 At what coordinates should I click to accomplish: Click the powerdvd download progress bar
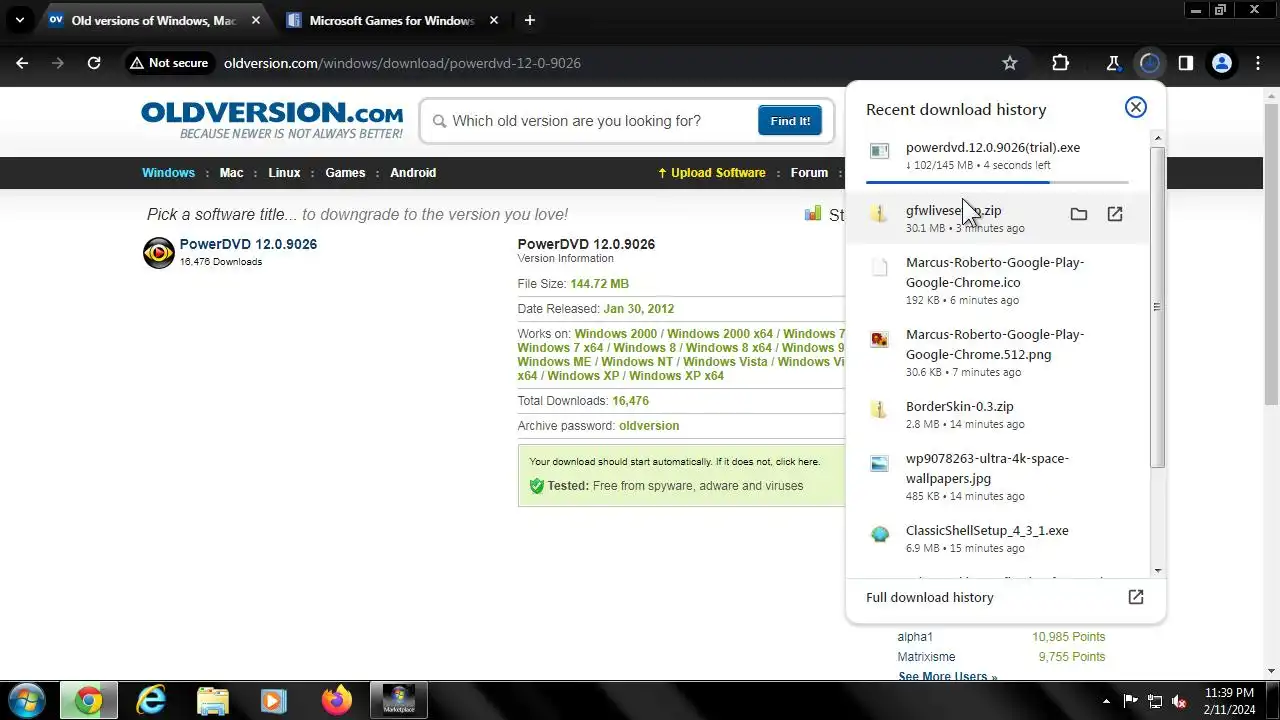pos(997,182)
